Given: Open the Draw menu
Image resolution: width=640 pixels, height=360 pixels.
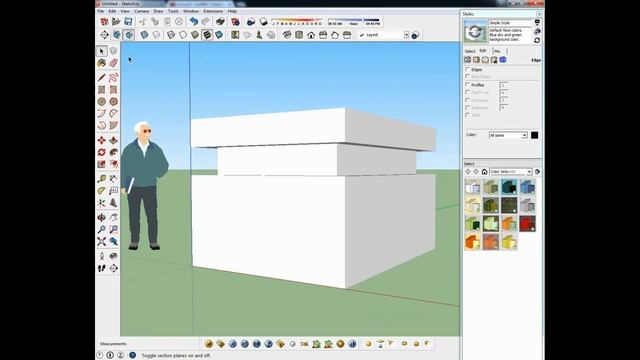Looking at the screenshot, I should point(158,11).
